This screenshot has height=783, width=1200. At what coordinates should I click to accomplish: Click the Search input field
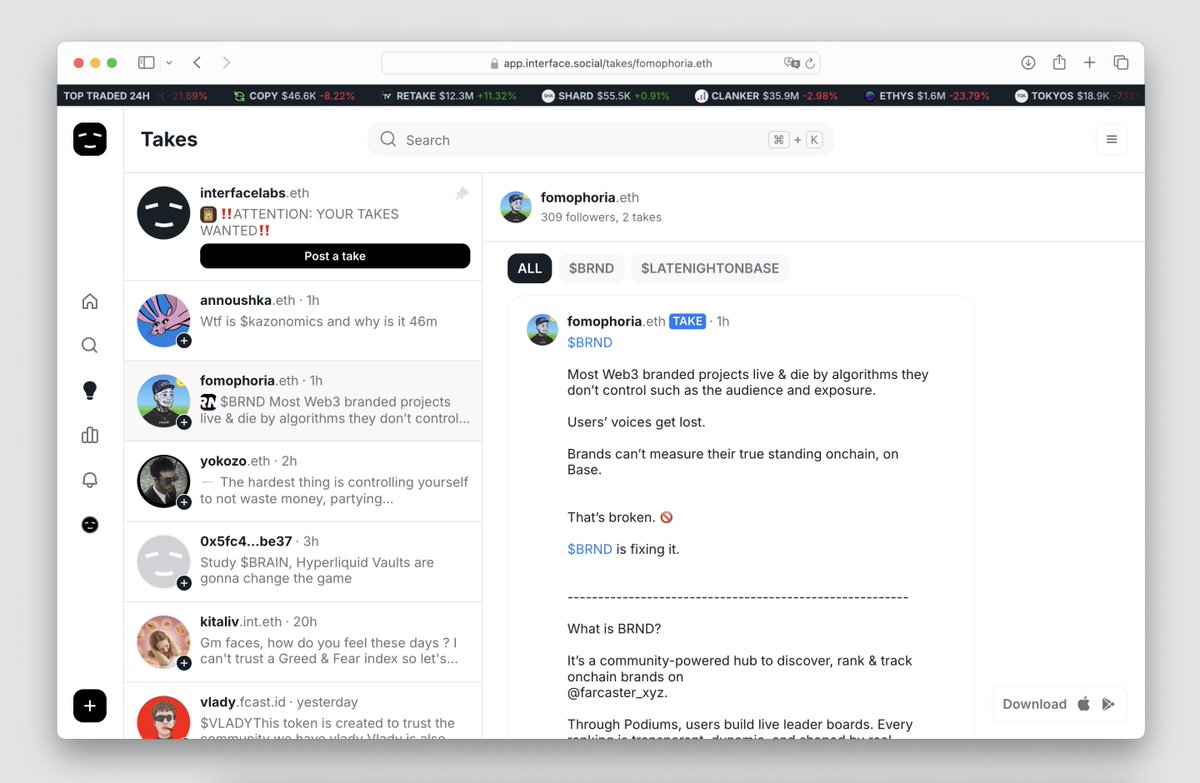600,140
